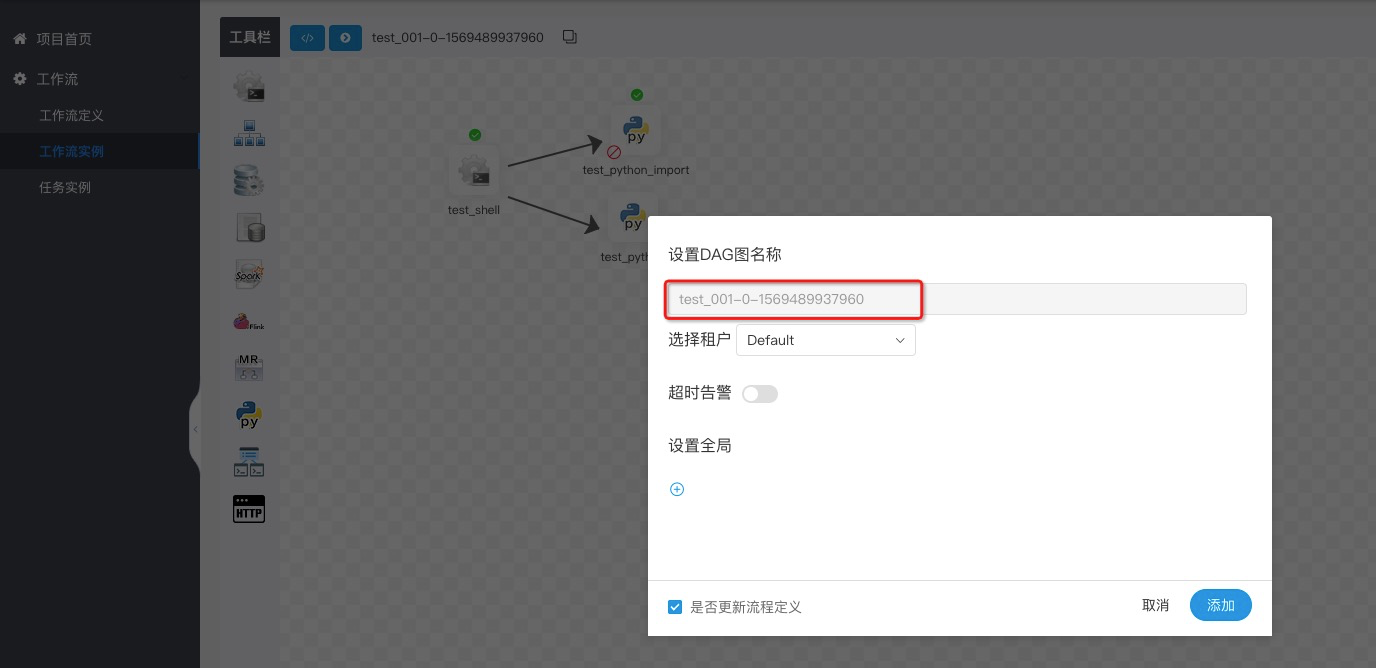Select the Spark task tool icon
The width and height of the screenshot is (1376, 668).
click(x=249, y=273)
